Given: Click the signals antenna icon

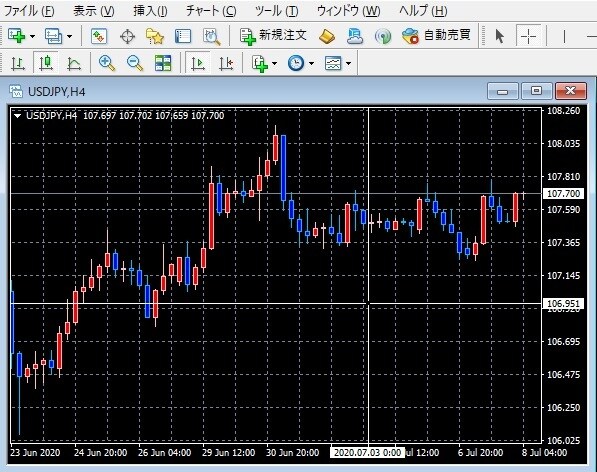Looking at the screenshot, I should [x=383, y=37].
